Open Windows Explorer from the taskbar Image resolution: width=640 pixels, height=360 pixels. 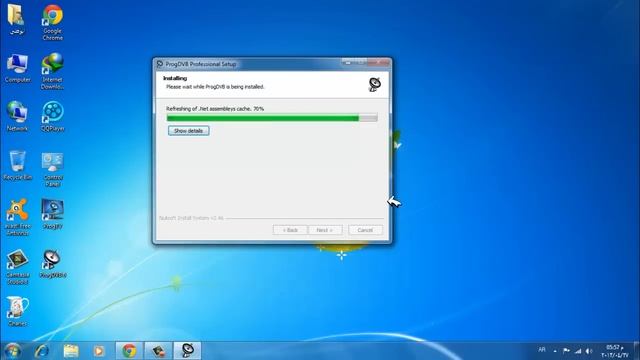71,351
